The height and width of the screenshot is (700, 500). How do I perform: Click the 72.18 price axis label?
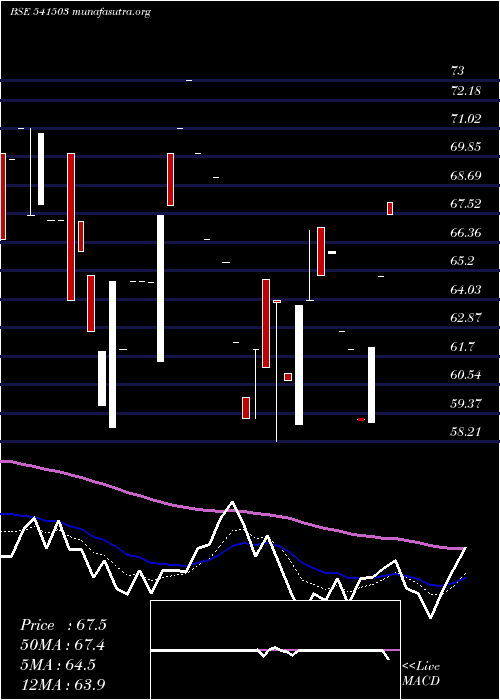tap(466, 91)
